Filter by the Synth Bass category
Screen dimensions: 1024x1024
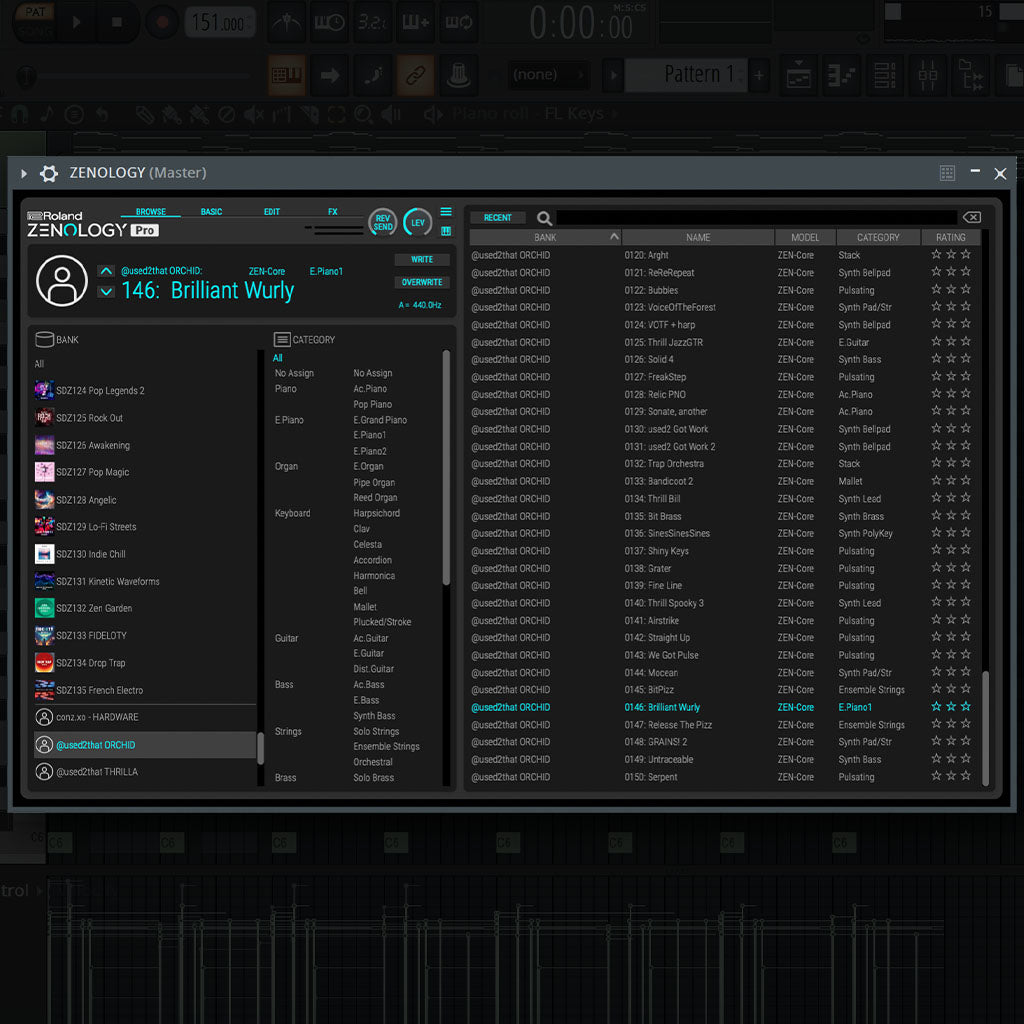374,716
